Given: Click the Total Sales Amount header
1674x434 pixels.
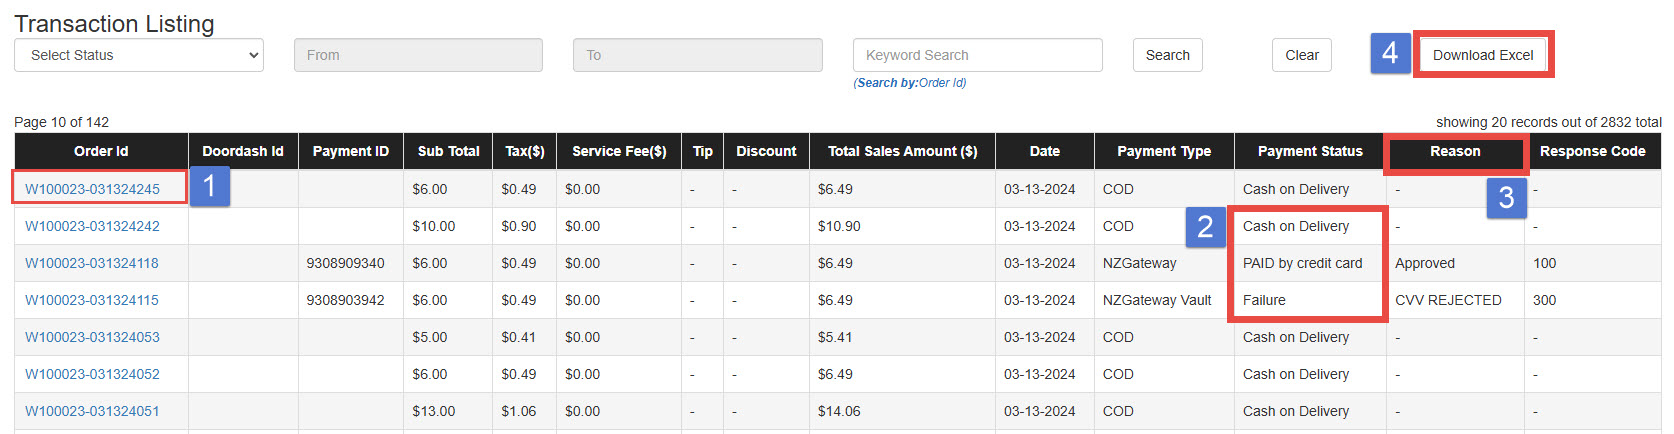Looking at the screenshot, I should pyautogui.click(x=902, y=151).
